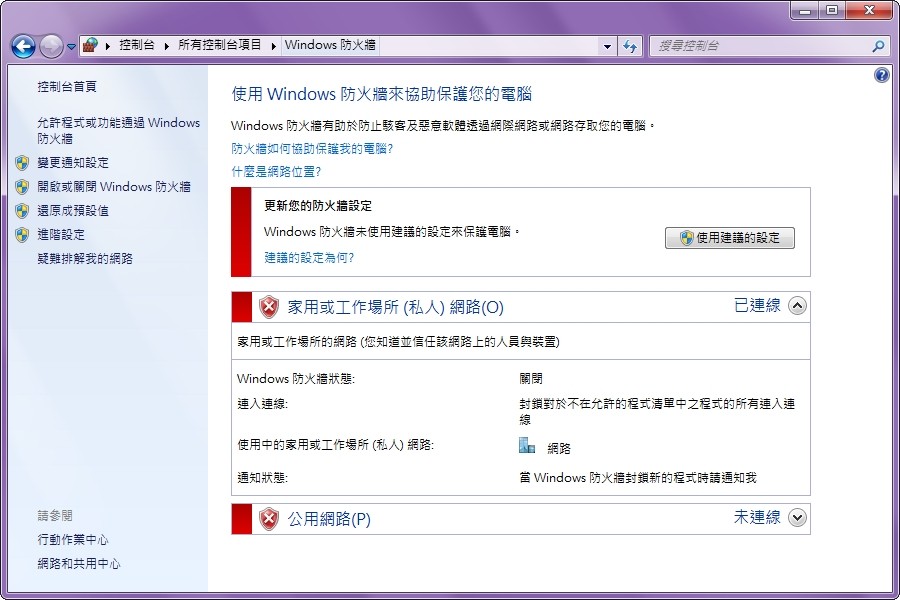900x600 pixels.
Task: Click shield icon beside 進階設定
Action: tap(22, 235)
